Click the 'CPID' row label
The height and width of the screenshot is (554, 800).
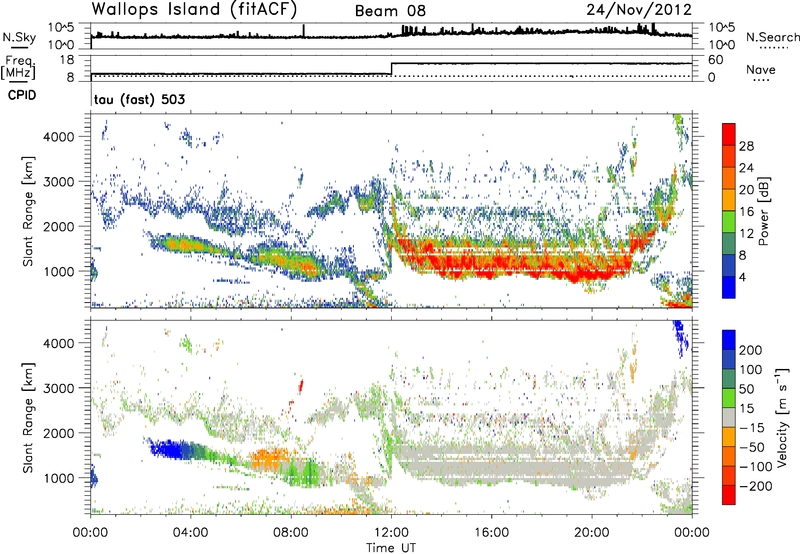point(22,95)
